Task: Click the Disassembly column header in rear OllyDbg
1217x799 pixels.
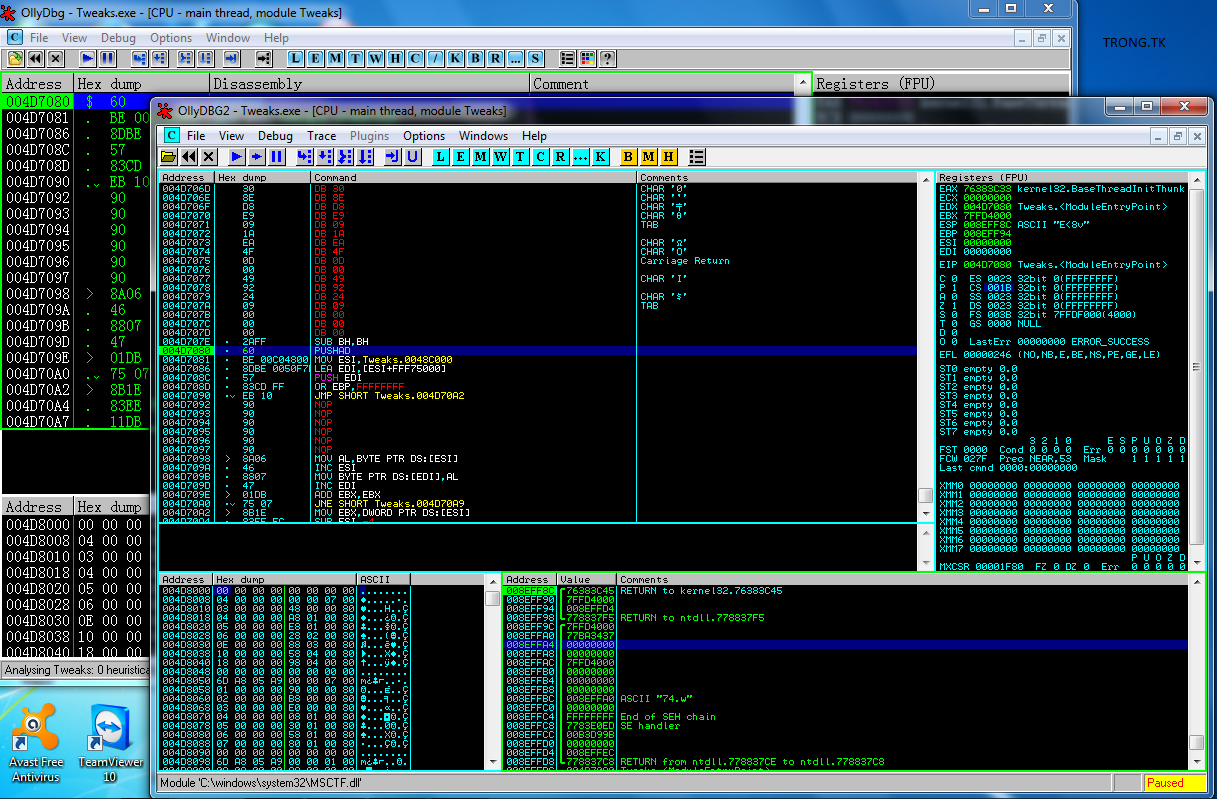Action: 370,84
